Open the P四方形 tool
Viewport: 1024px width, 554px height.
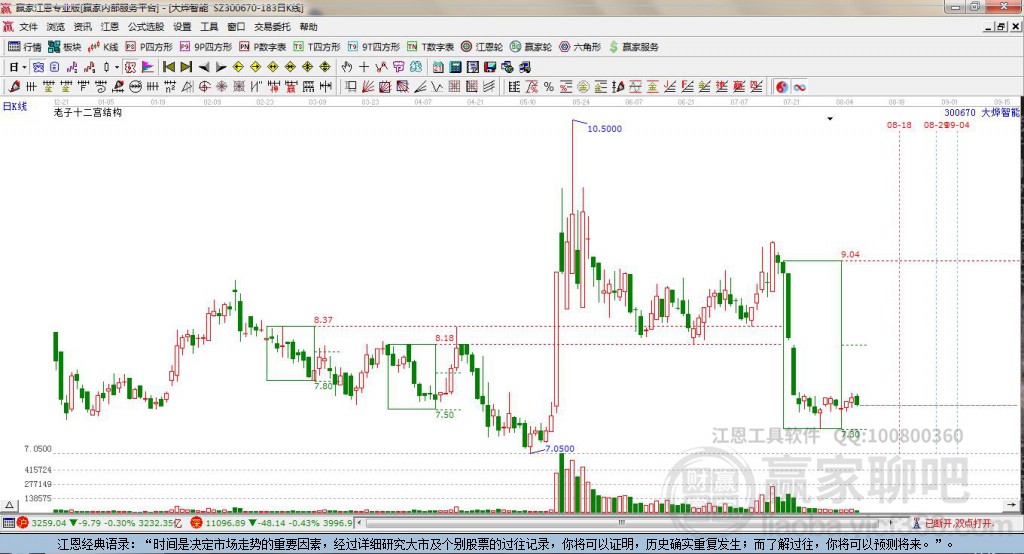click(x=149, y=47)
